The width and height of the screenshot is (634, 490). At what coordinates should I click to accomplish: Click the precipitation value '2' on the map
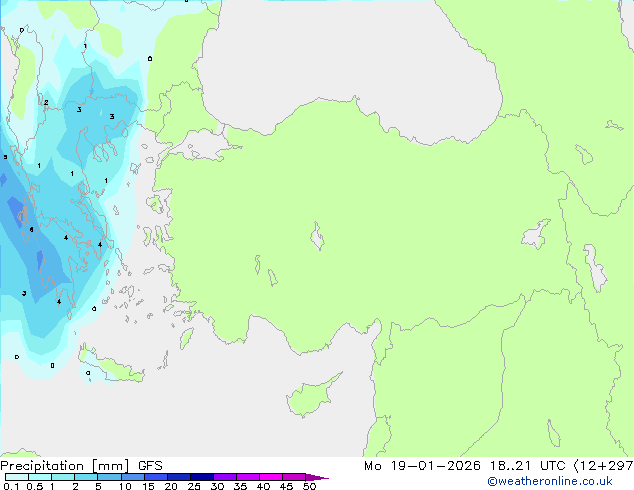[x=46, y=102]
